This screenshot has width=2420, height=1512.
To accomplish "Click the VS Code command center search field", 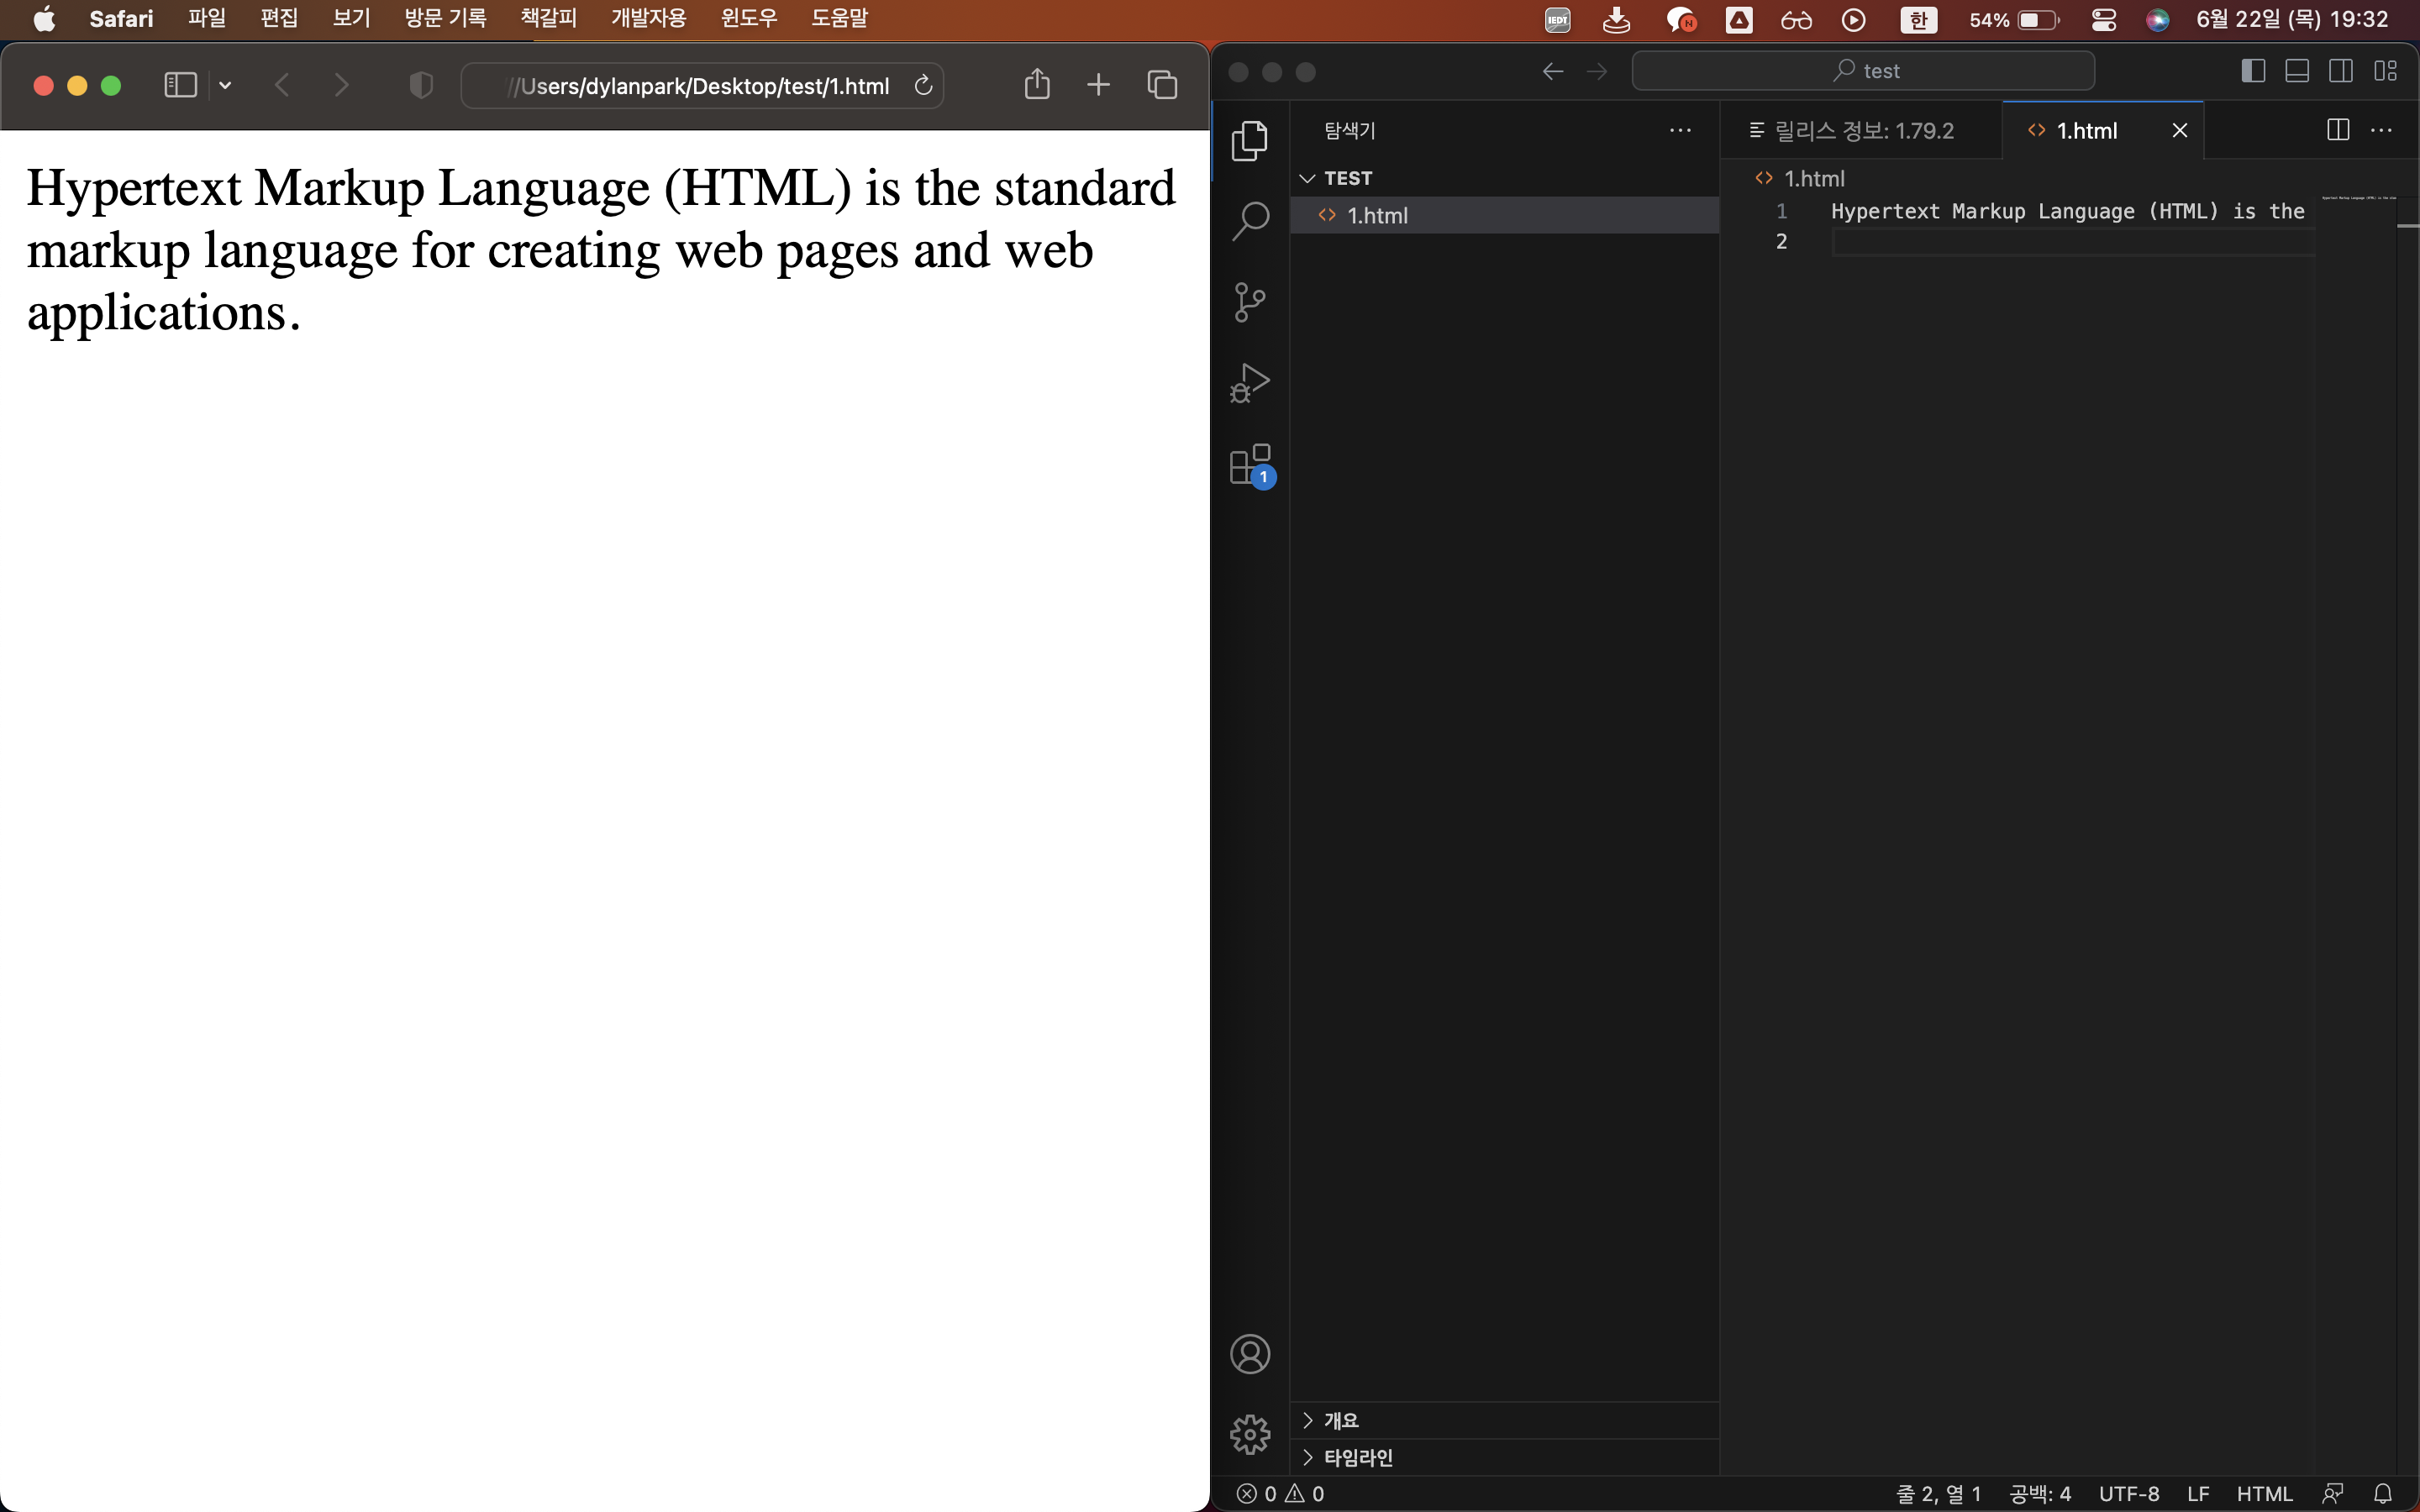I will pyautogui.click(x=1863, y=71).
